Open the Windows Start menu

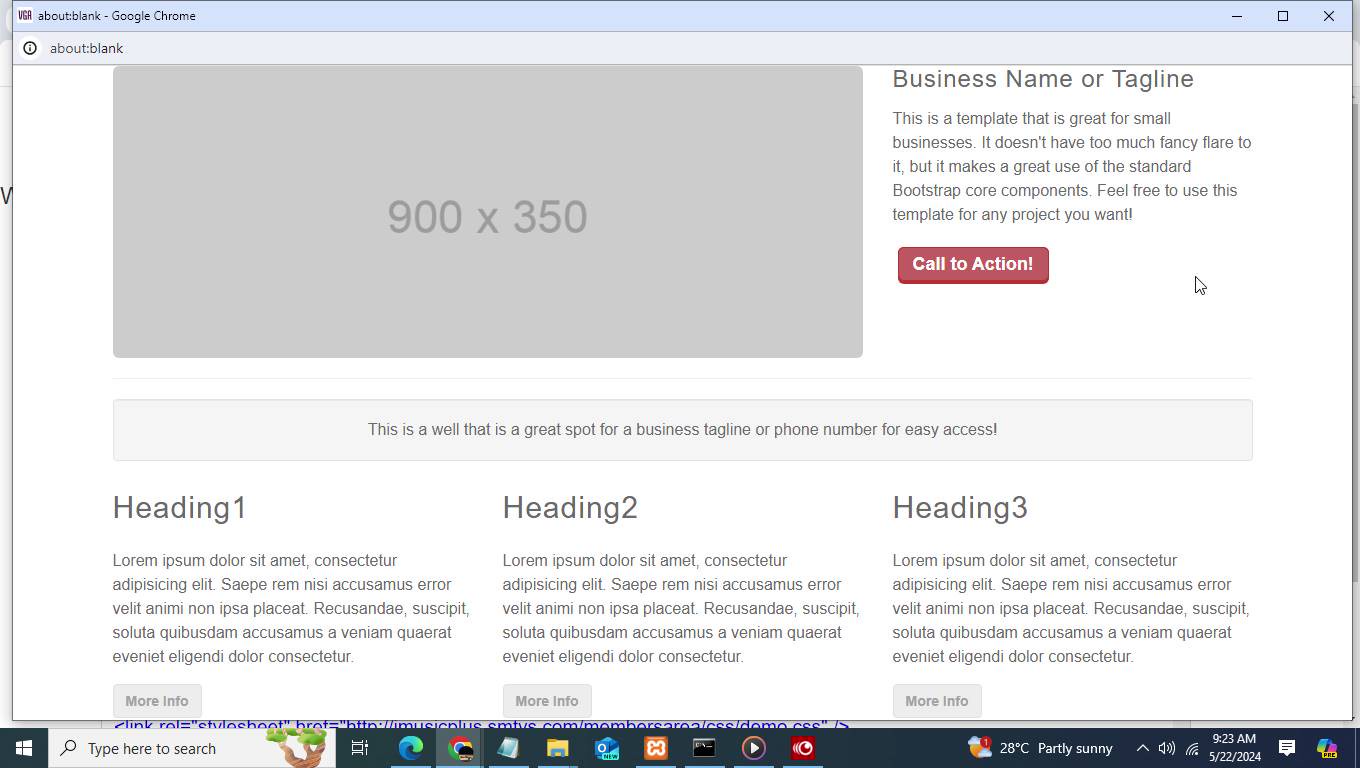[24, 748]
